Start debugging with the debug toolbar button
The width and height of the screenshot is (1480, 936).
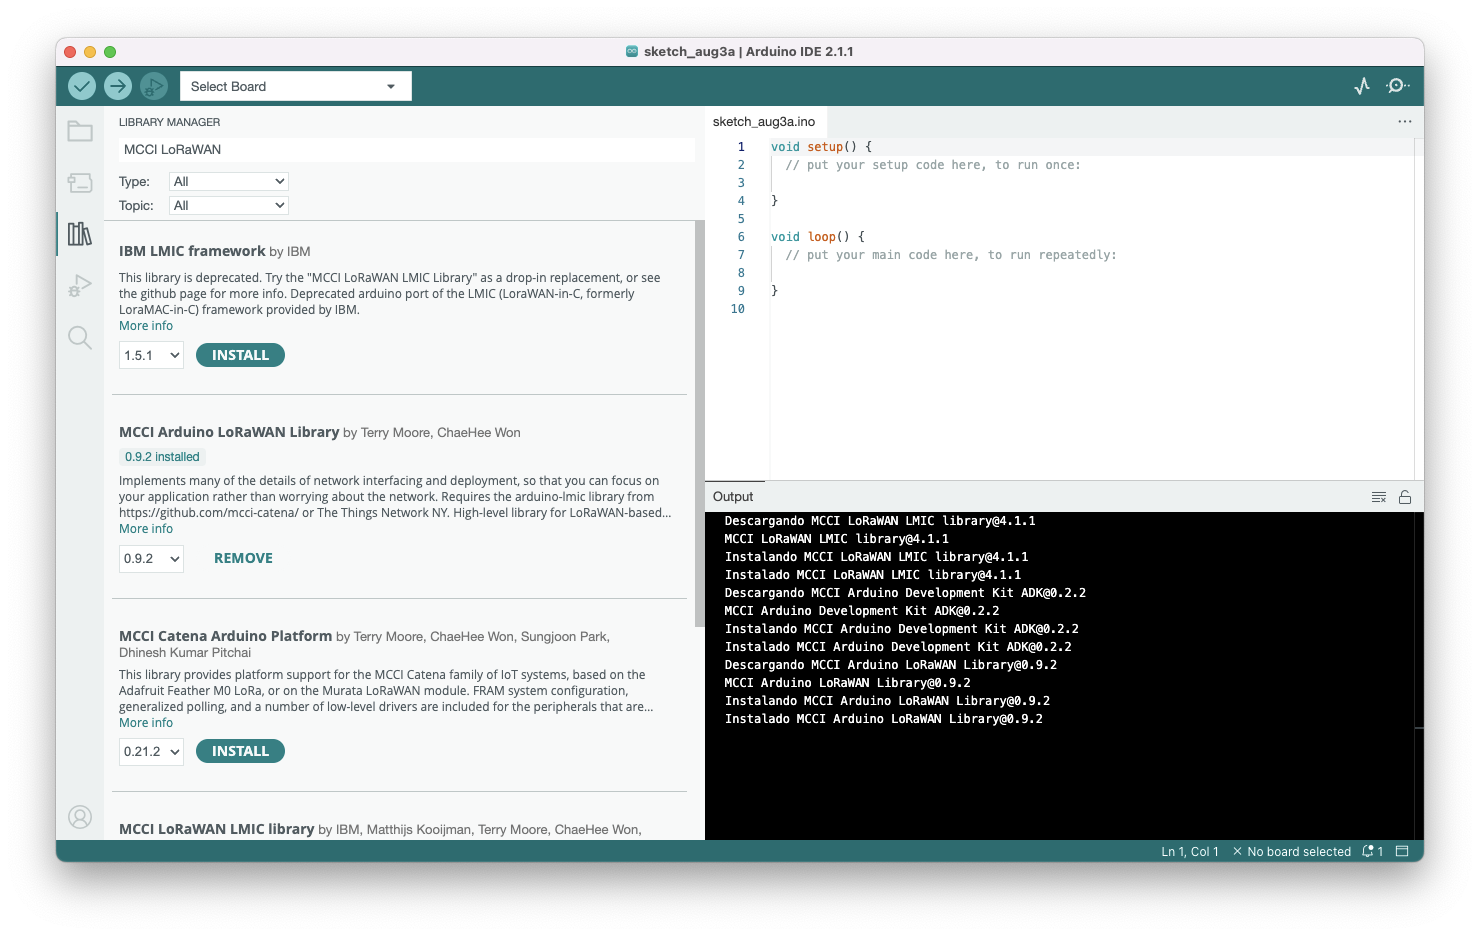[153, 86]
